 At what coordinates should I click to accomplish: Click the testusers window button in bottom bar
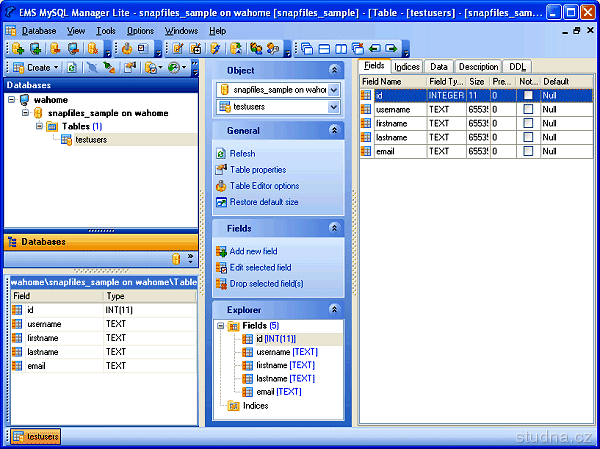click(36, 437)
